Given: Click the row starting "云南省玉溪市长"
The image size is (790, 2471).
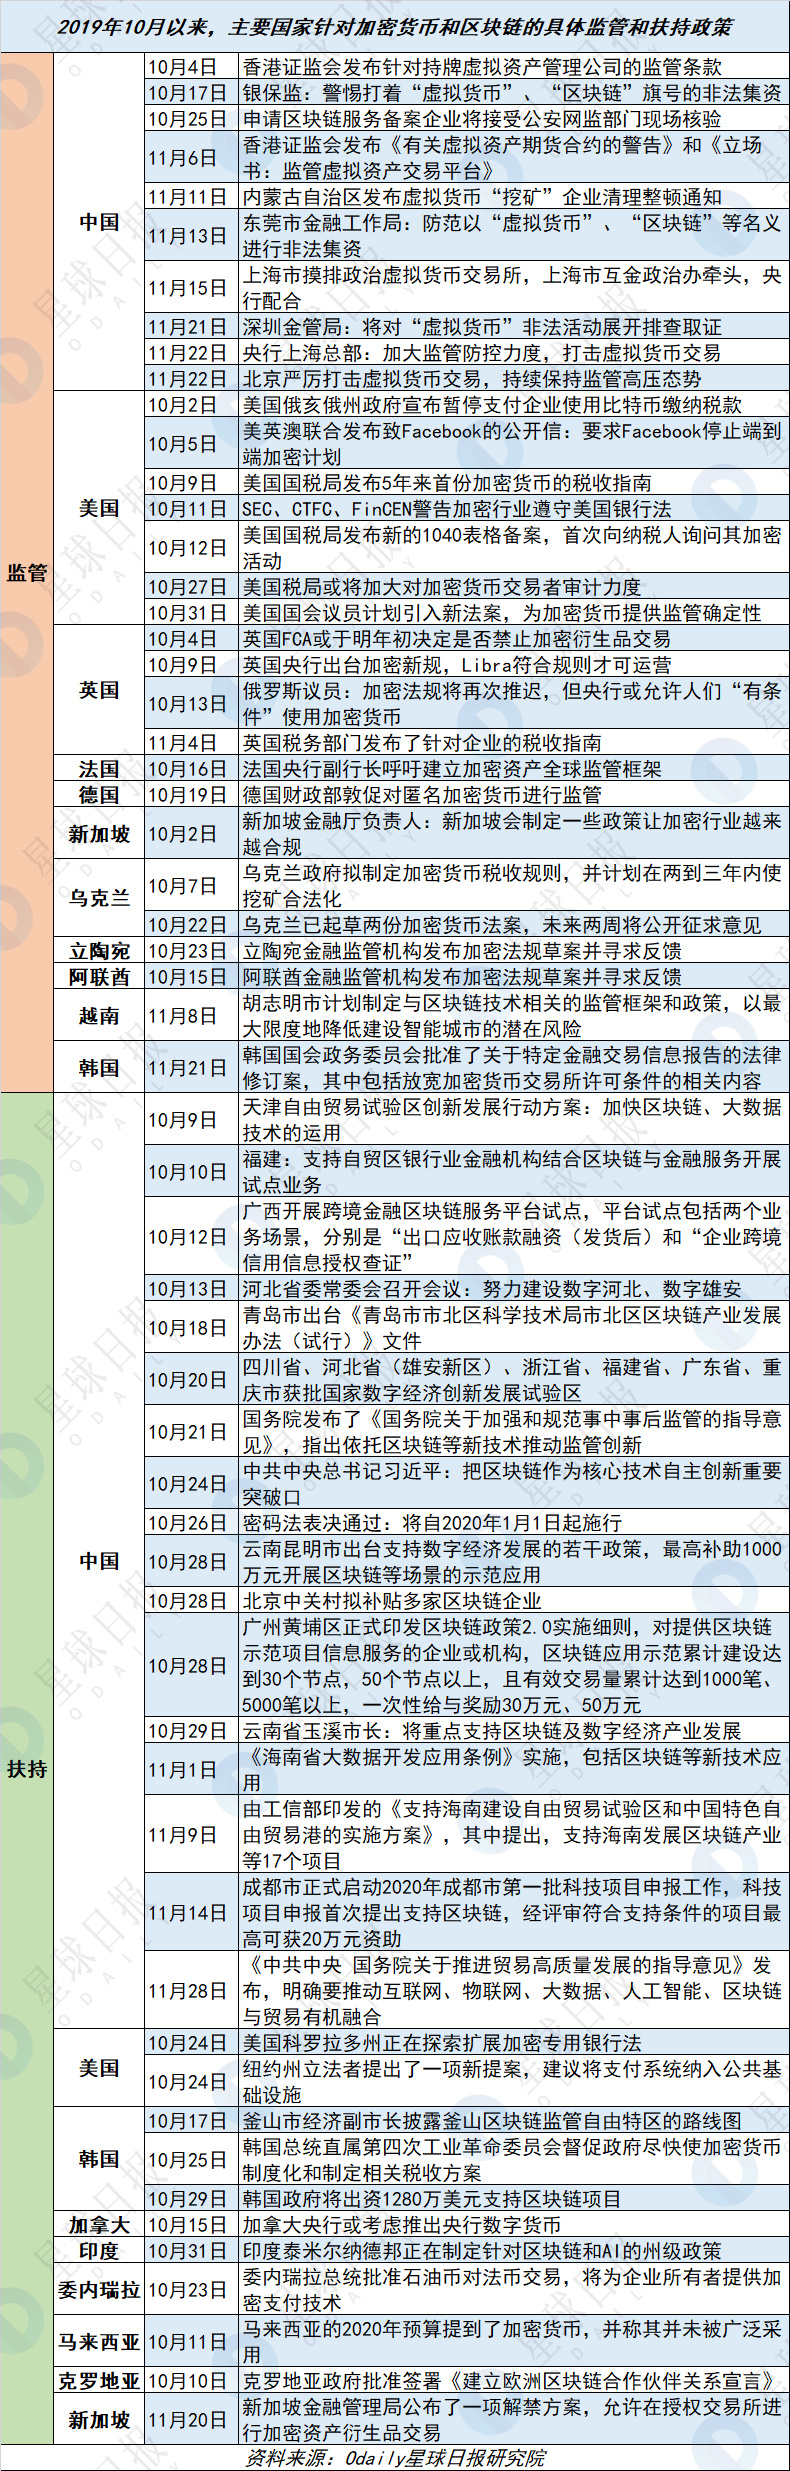Looking at the screenshot, I should [514, 1731].
